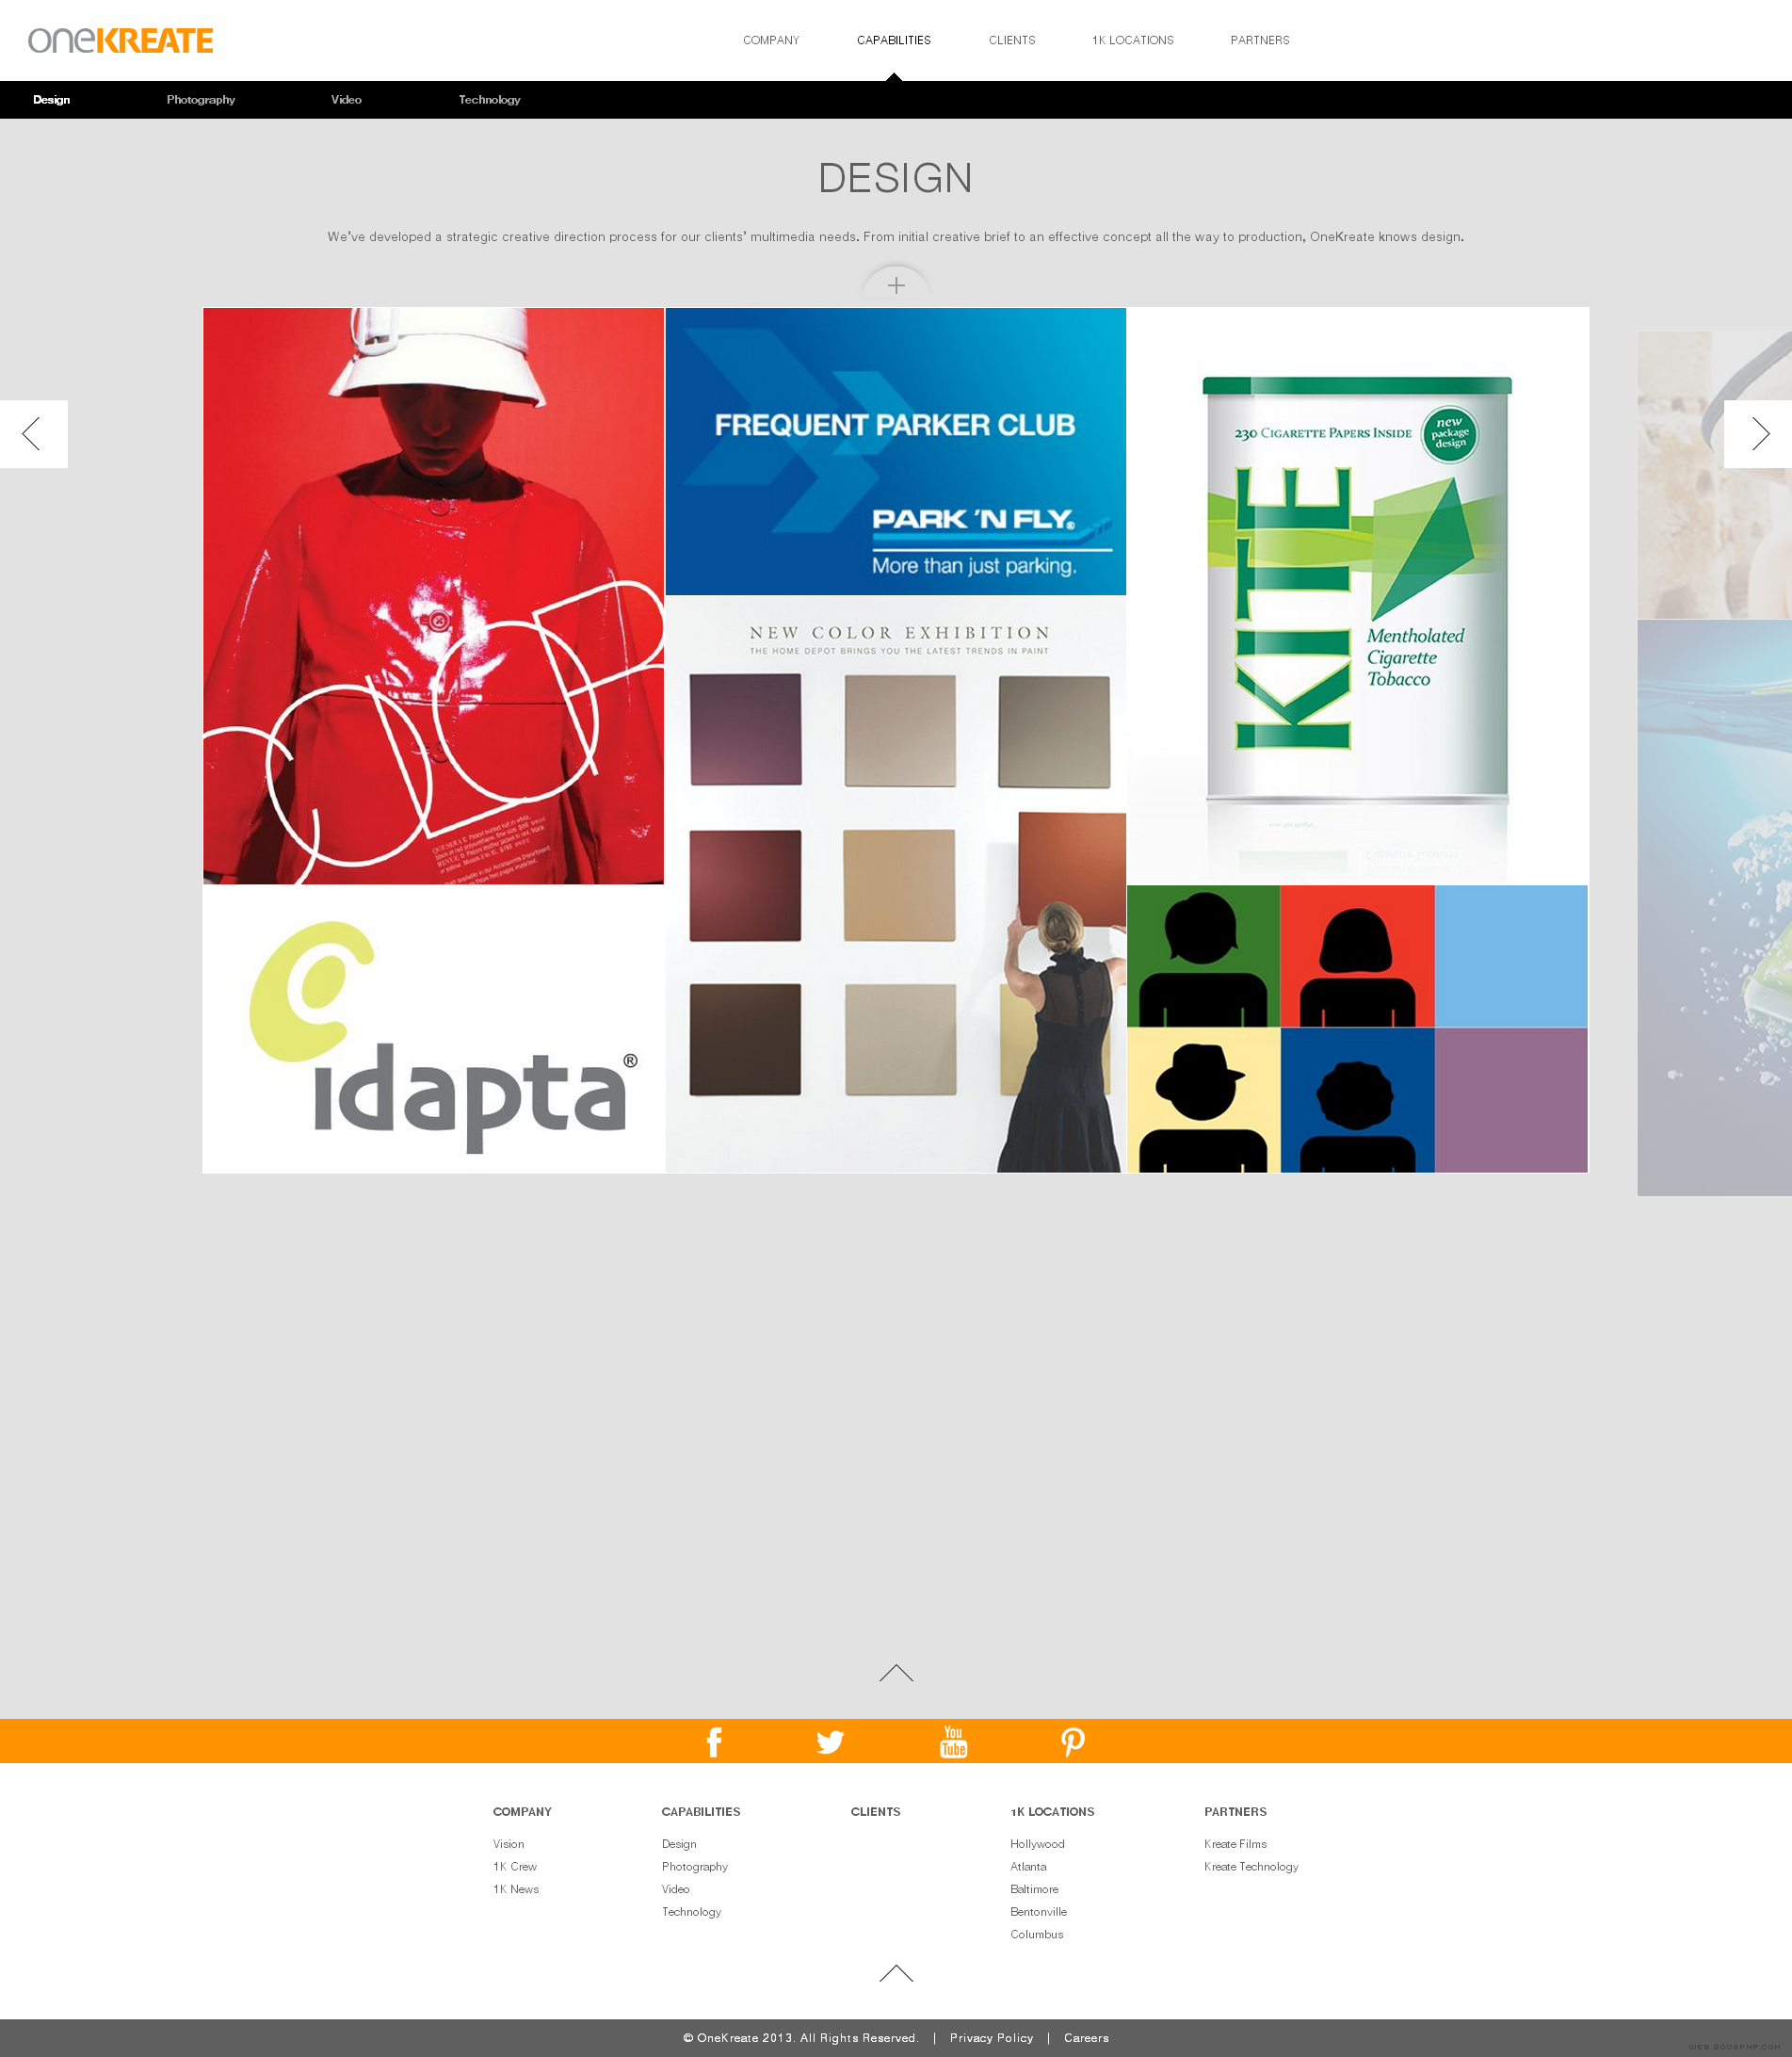Open the Twitter bird icon

click(x=830, y=1742)
